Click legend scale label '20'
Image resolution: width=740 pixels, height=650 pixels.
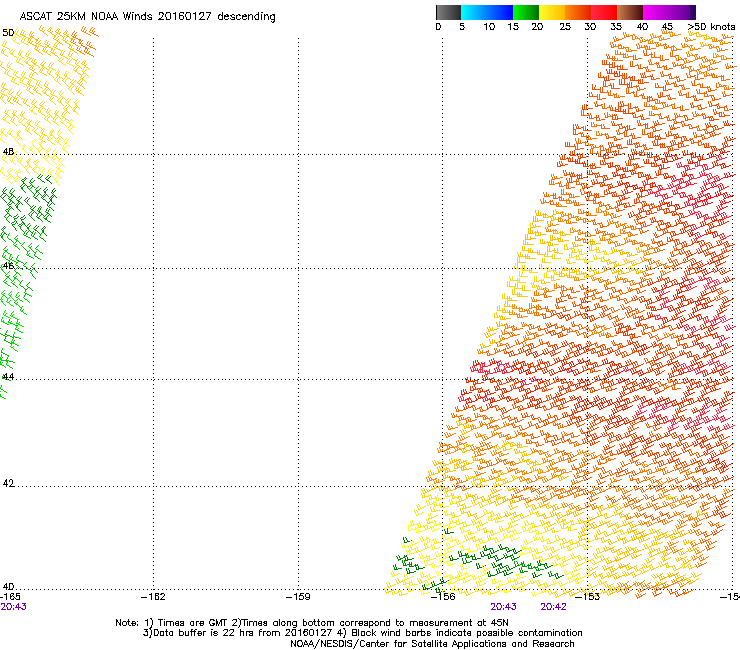537,27
